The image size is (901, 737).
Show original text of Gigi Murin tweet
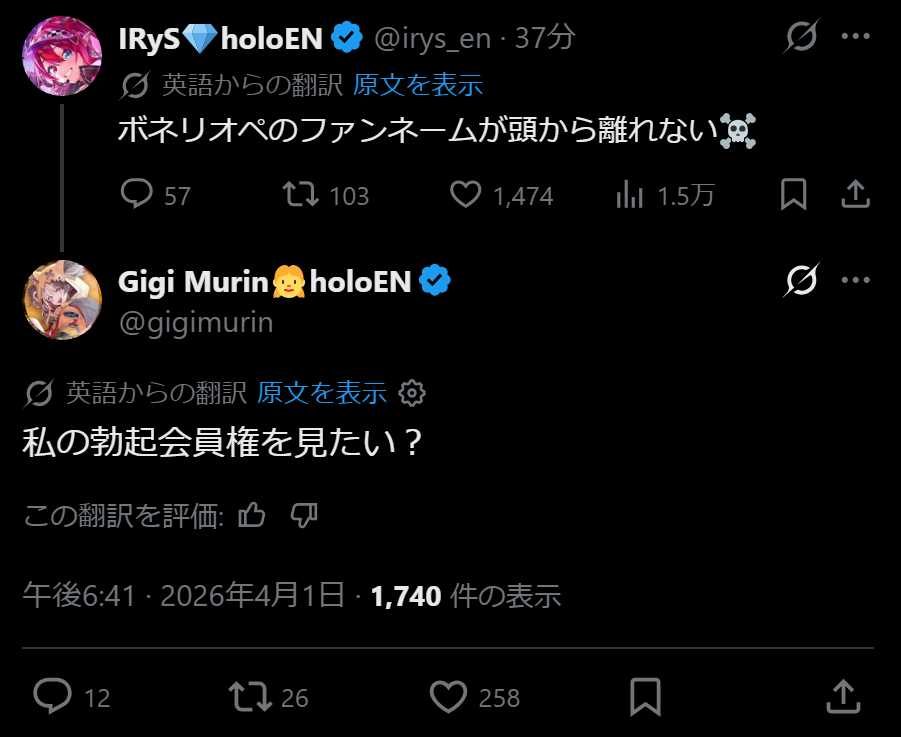322,393
